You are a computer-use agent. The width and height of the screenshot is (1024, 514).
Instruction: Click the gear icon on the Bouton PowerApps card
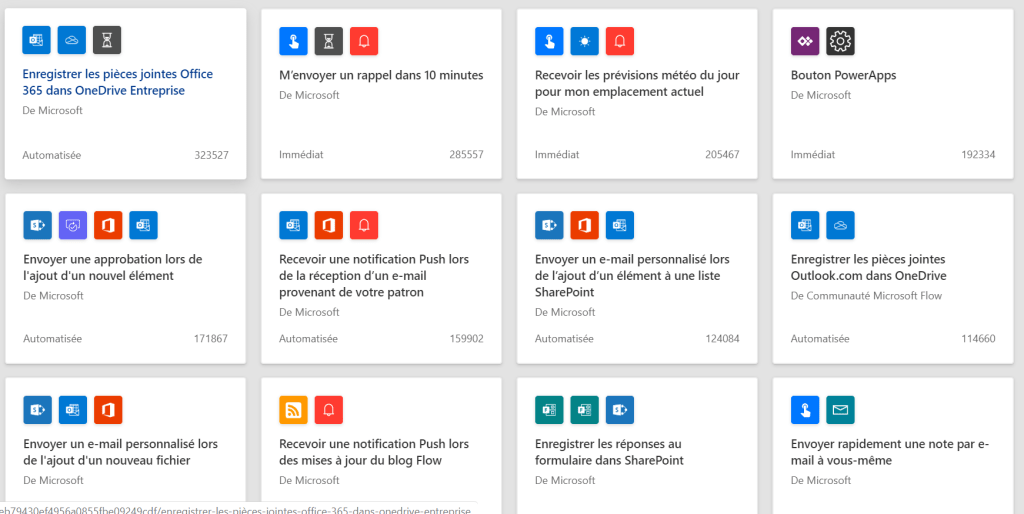(841, 41)
